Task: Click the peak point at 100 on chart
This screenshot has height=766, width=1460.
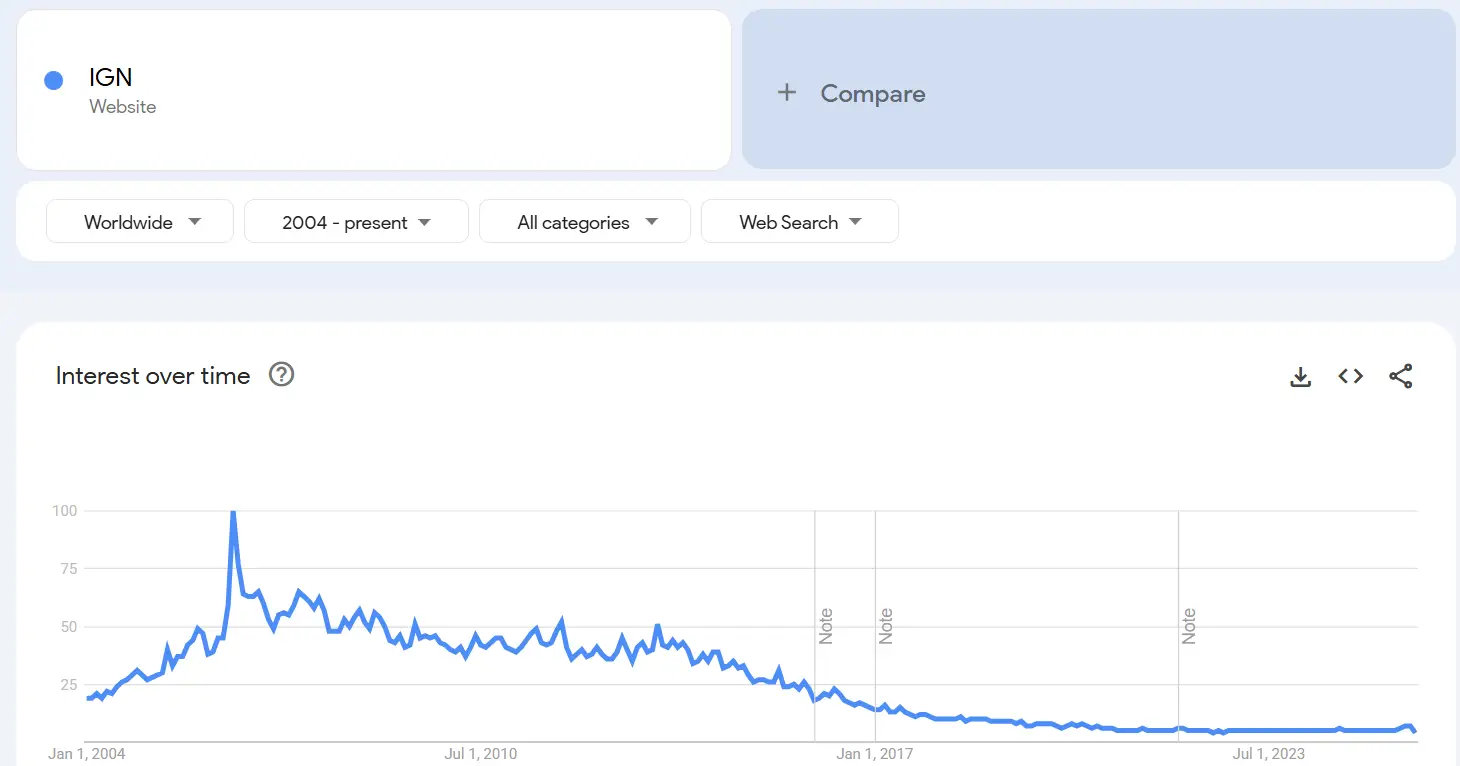Action: point(233,512)
